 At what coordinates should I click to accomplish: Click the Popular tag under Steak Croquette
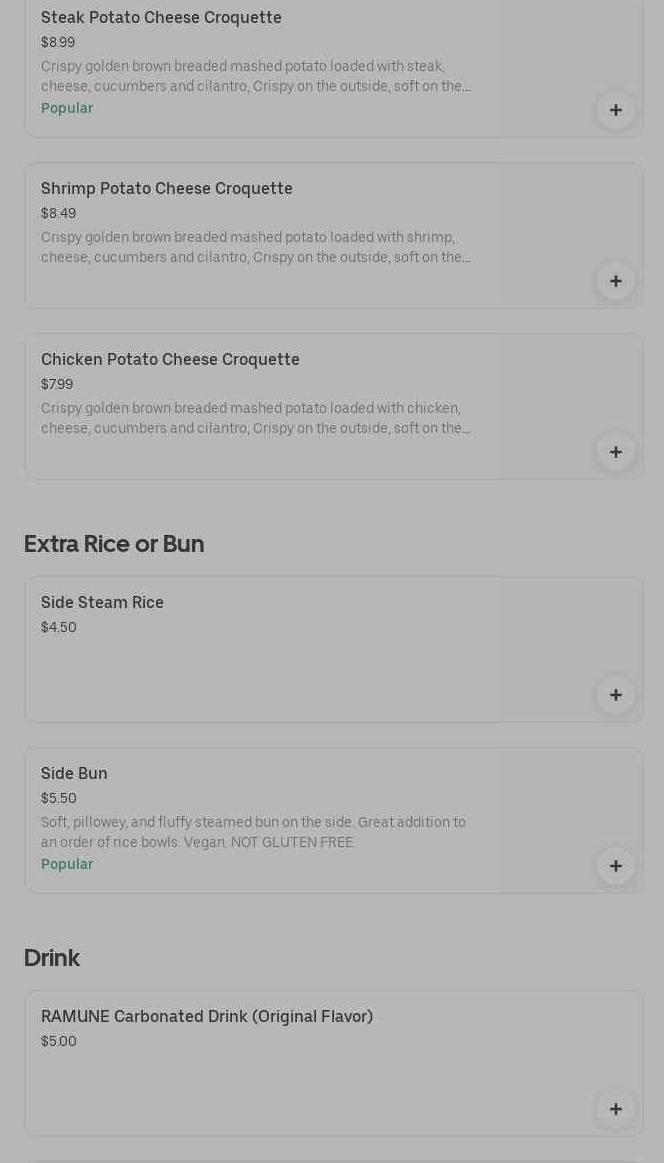coord(67,108)
